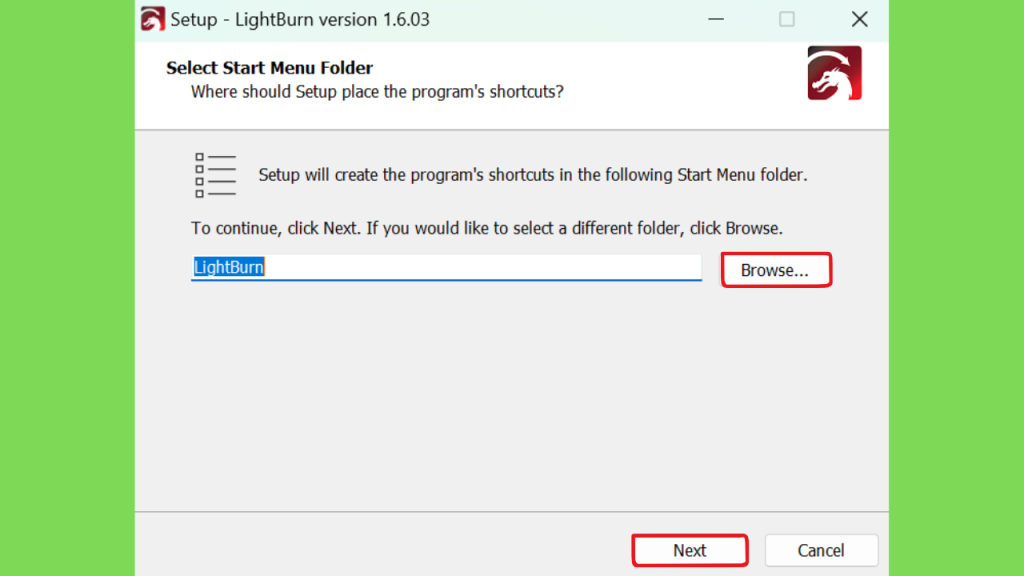Close the LightBurn Setup installer window
Screen dimensions: 1024x576
[859, 19]
